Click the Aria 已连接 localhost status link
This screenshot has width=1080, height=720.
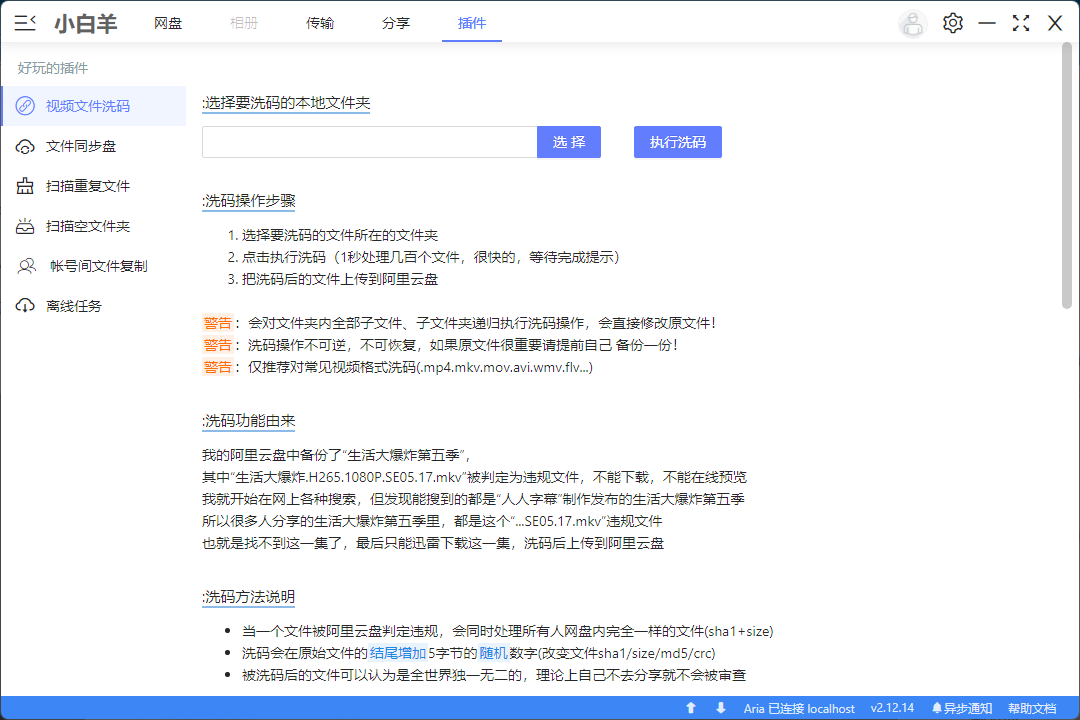click(800, 707)
